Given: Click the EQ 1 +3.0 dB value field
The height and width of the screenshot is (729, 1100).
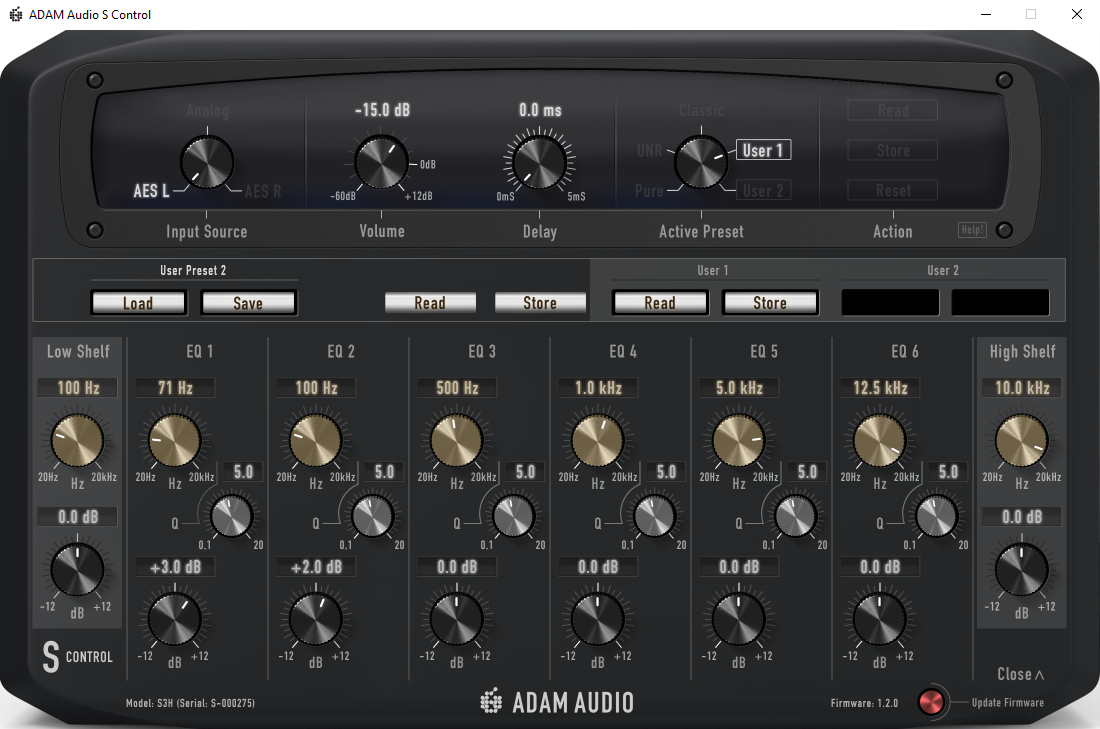Looking at the screenshot, I should [x=175, y=566].
